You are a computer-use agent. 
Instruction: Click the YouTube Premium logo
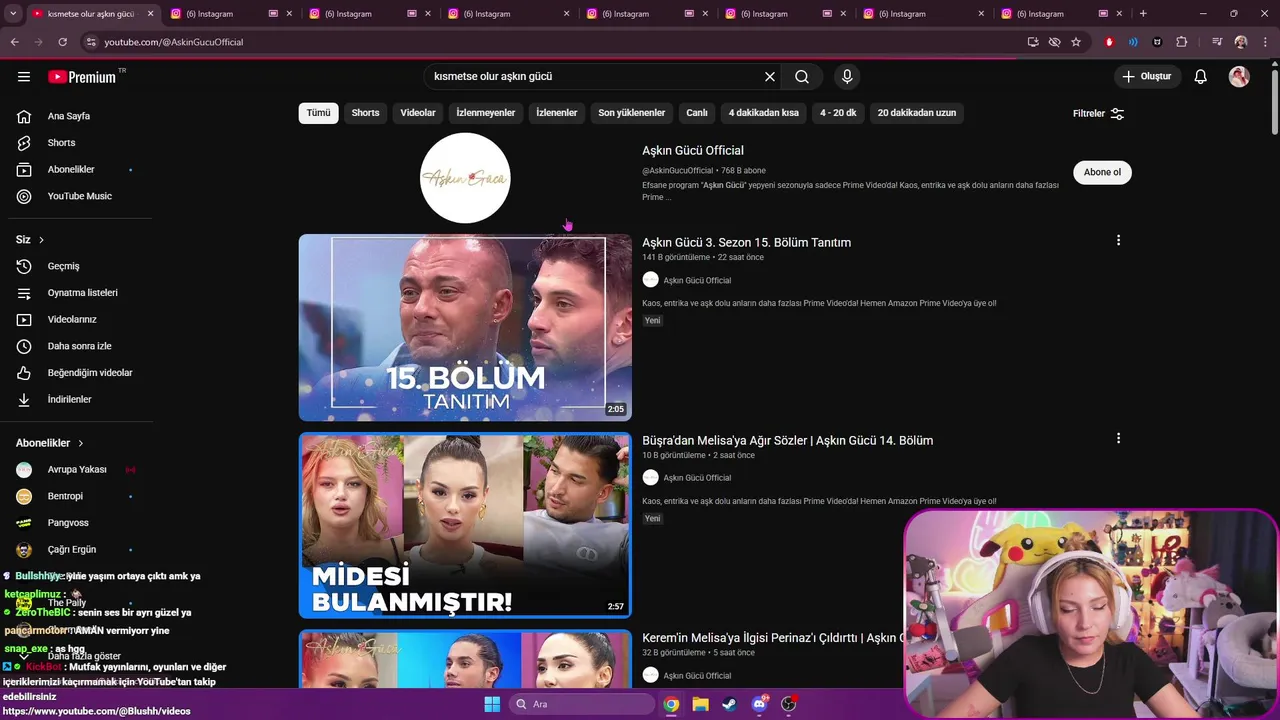click(82, 77)
